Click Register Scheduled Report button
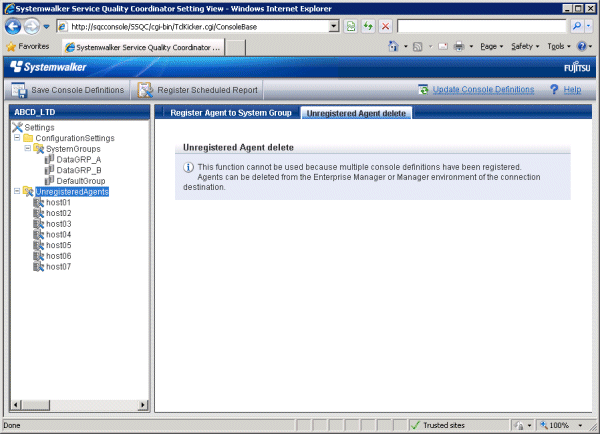 tap(197, 90)
